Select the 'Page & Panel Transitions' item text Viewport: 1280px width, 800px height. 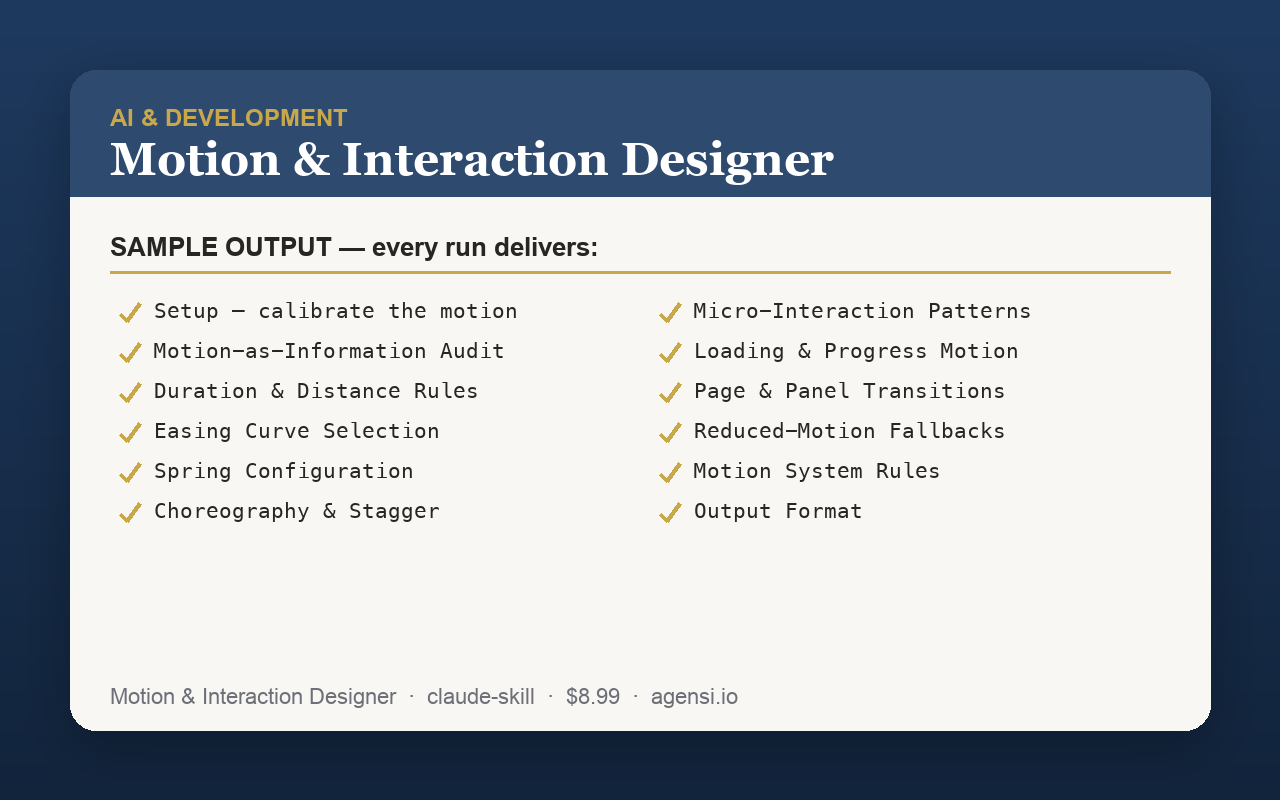click(850, 391)
